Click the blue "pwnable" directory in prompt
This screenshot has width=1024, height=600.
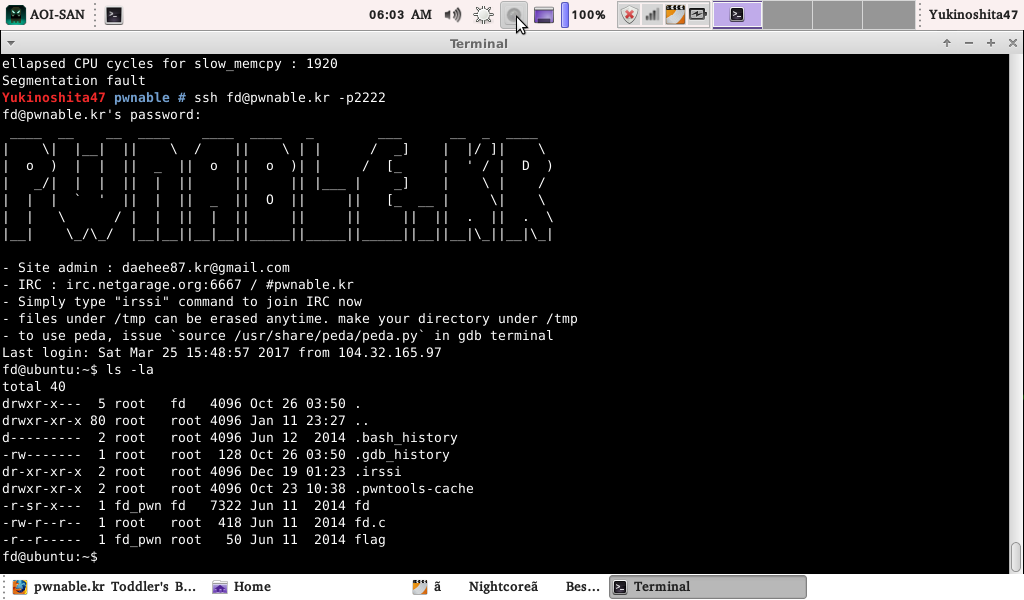coord(142,97)
